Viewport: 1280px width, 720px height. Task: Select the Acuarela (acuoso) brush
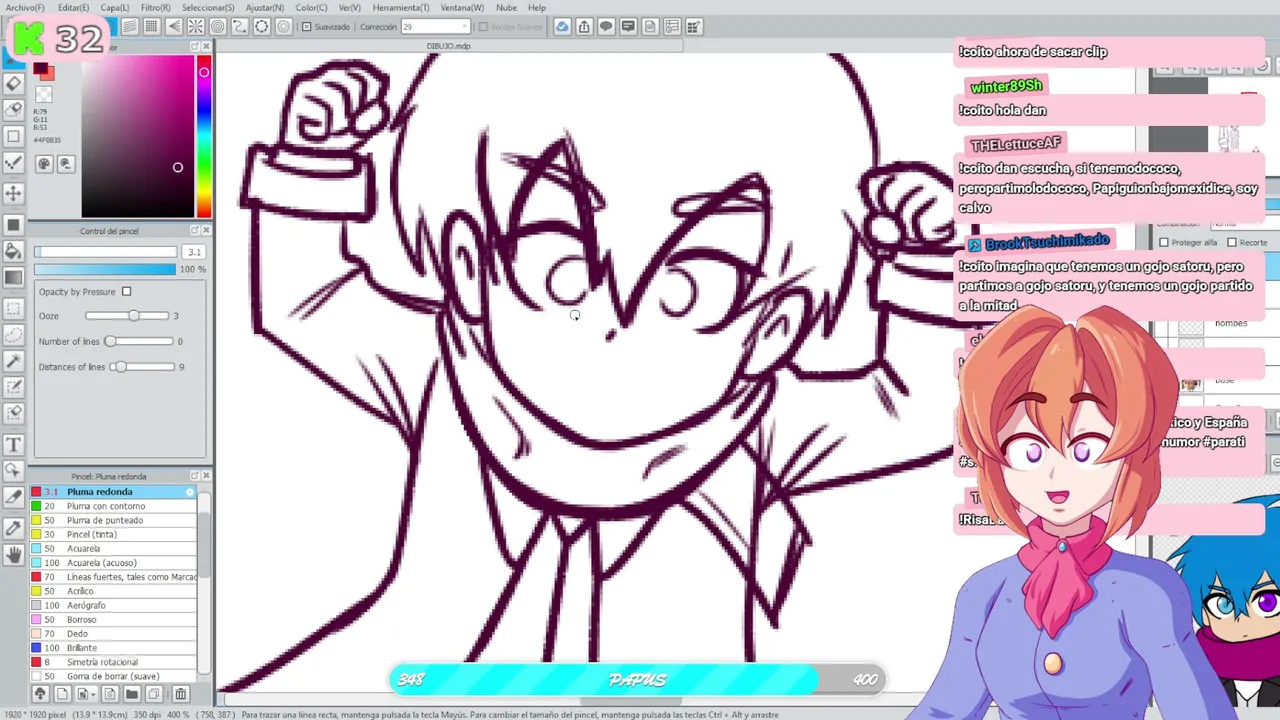pyautogui.click(x=114, y=563)
